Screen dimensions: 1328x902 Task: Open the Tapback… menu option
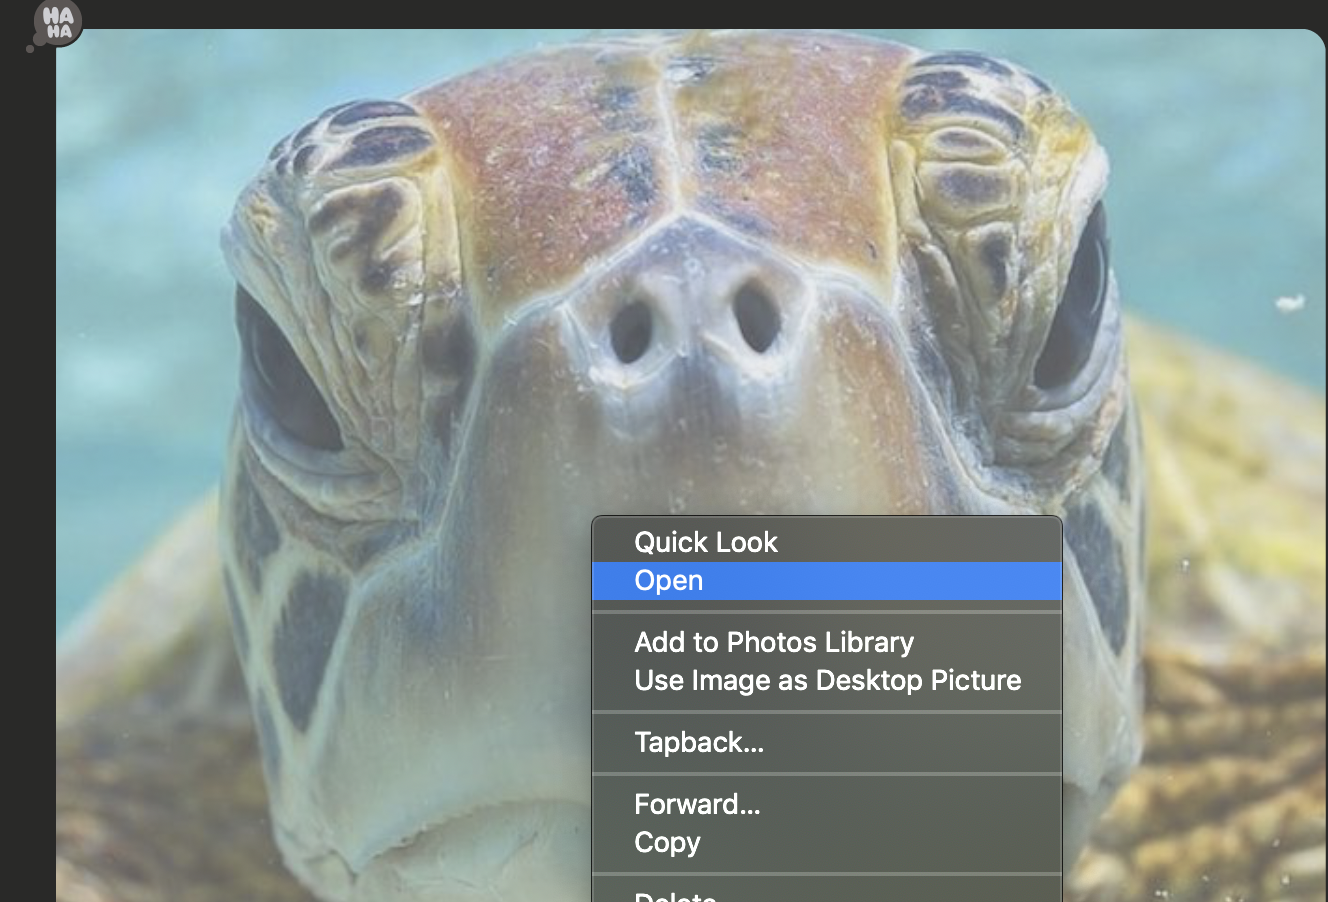click(x=827, y=742)
